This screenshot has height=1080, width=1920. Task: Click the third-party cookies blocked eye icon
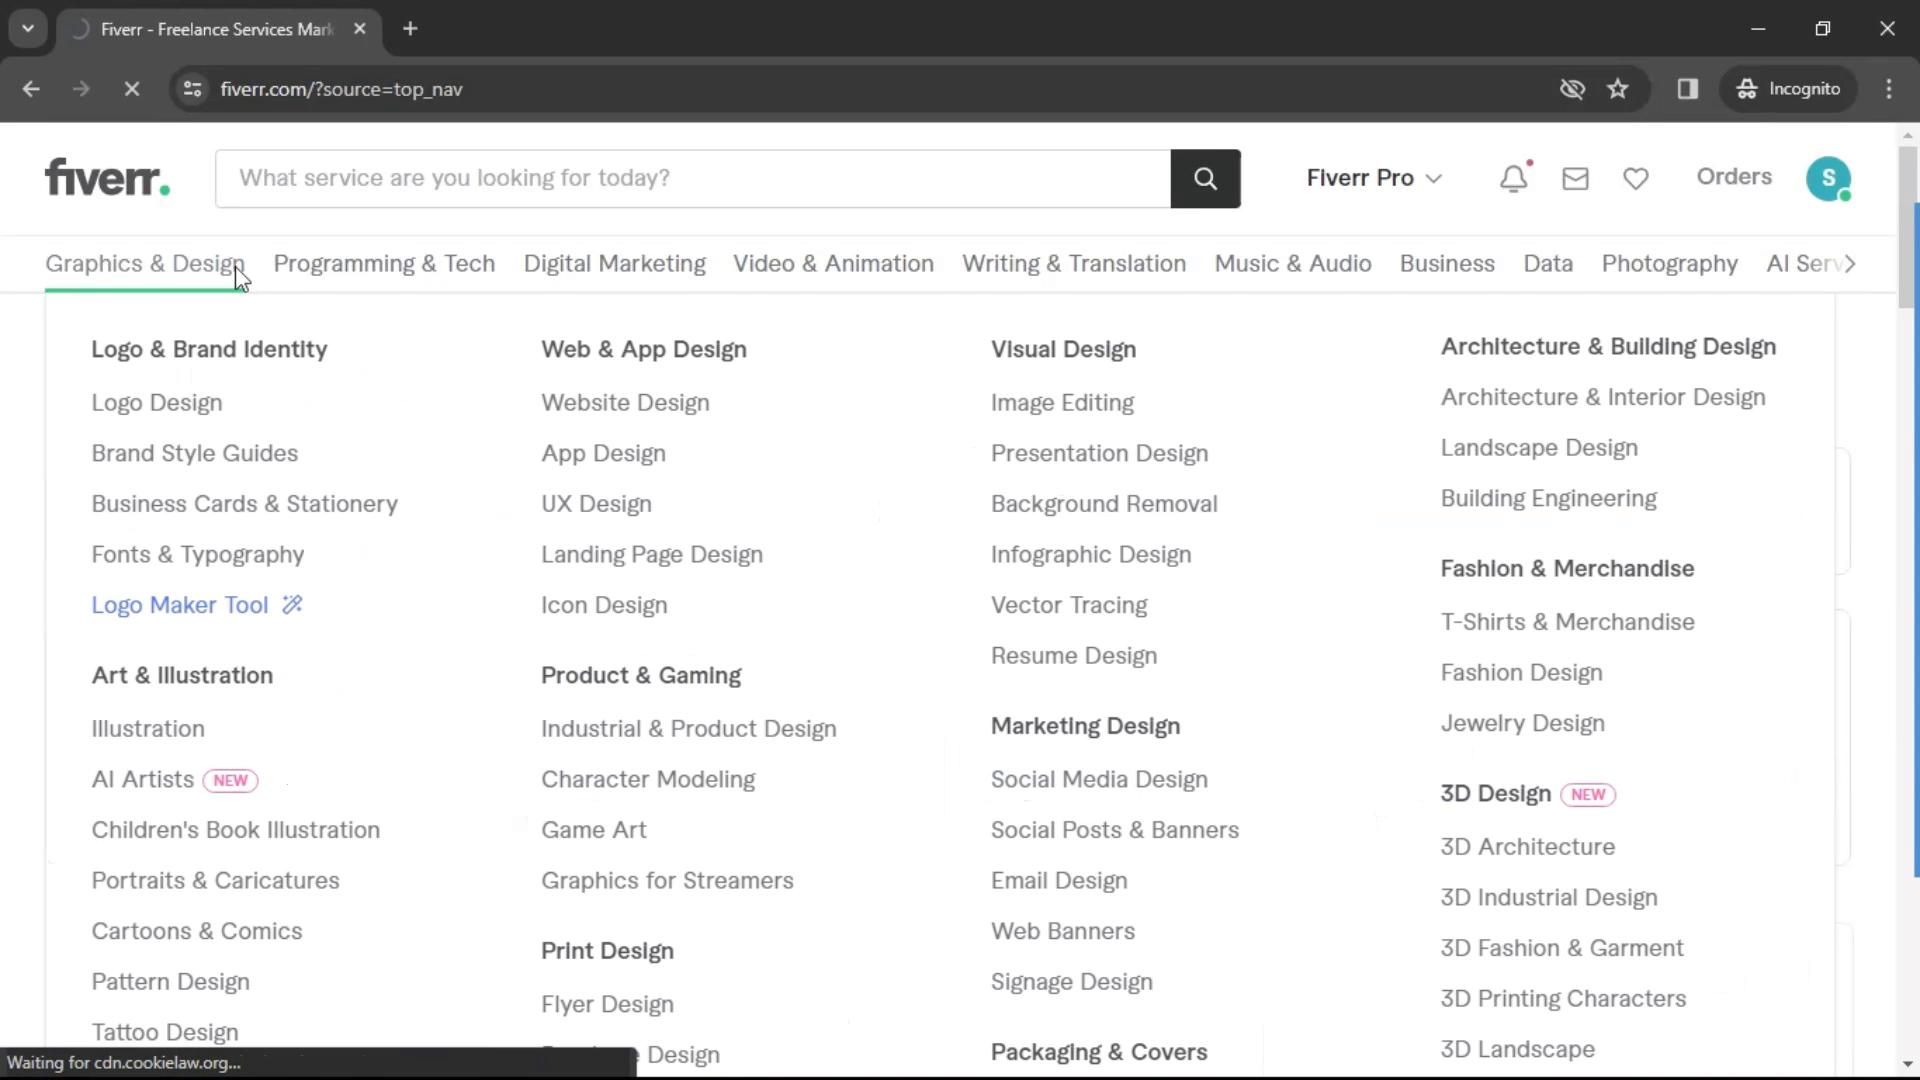pyautogui.click(x=1571, y=89)
